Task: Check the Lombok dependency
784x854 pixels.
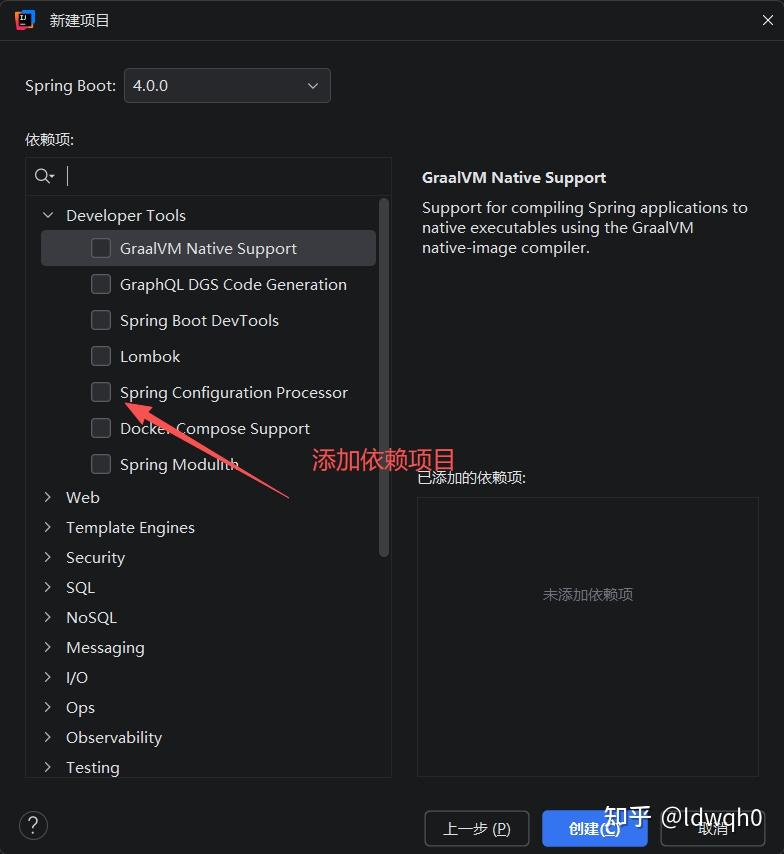Action: (101, 356)
